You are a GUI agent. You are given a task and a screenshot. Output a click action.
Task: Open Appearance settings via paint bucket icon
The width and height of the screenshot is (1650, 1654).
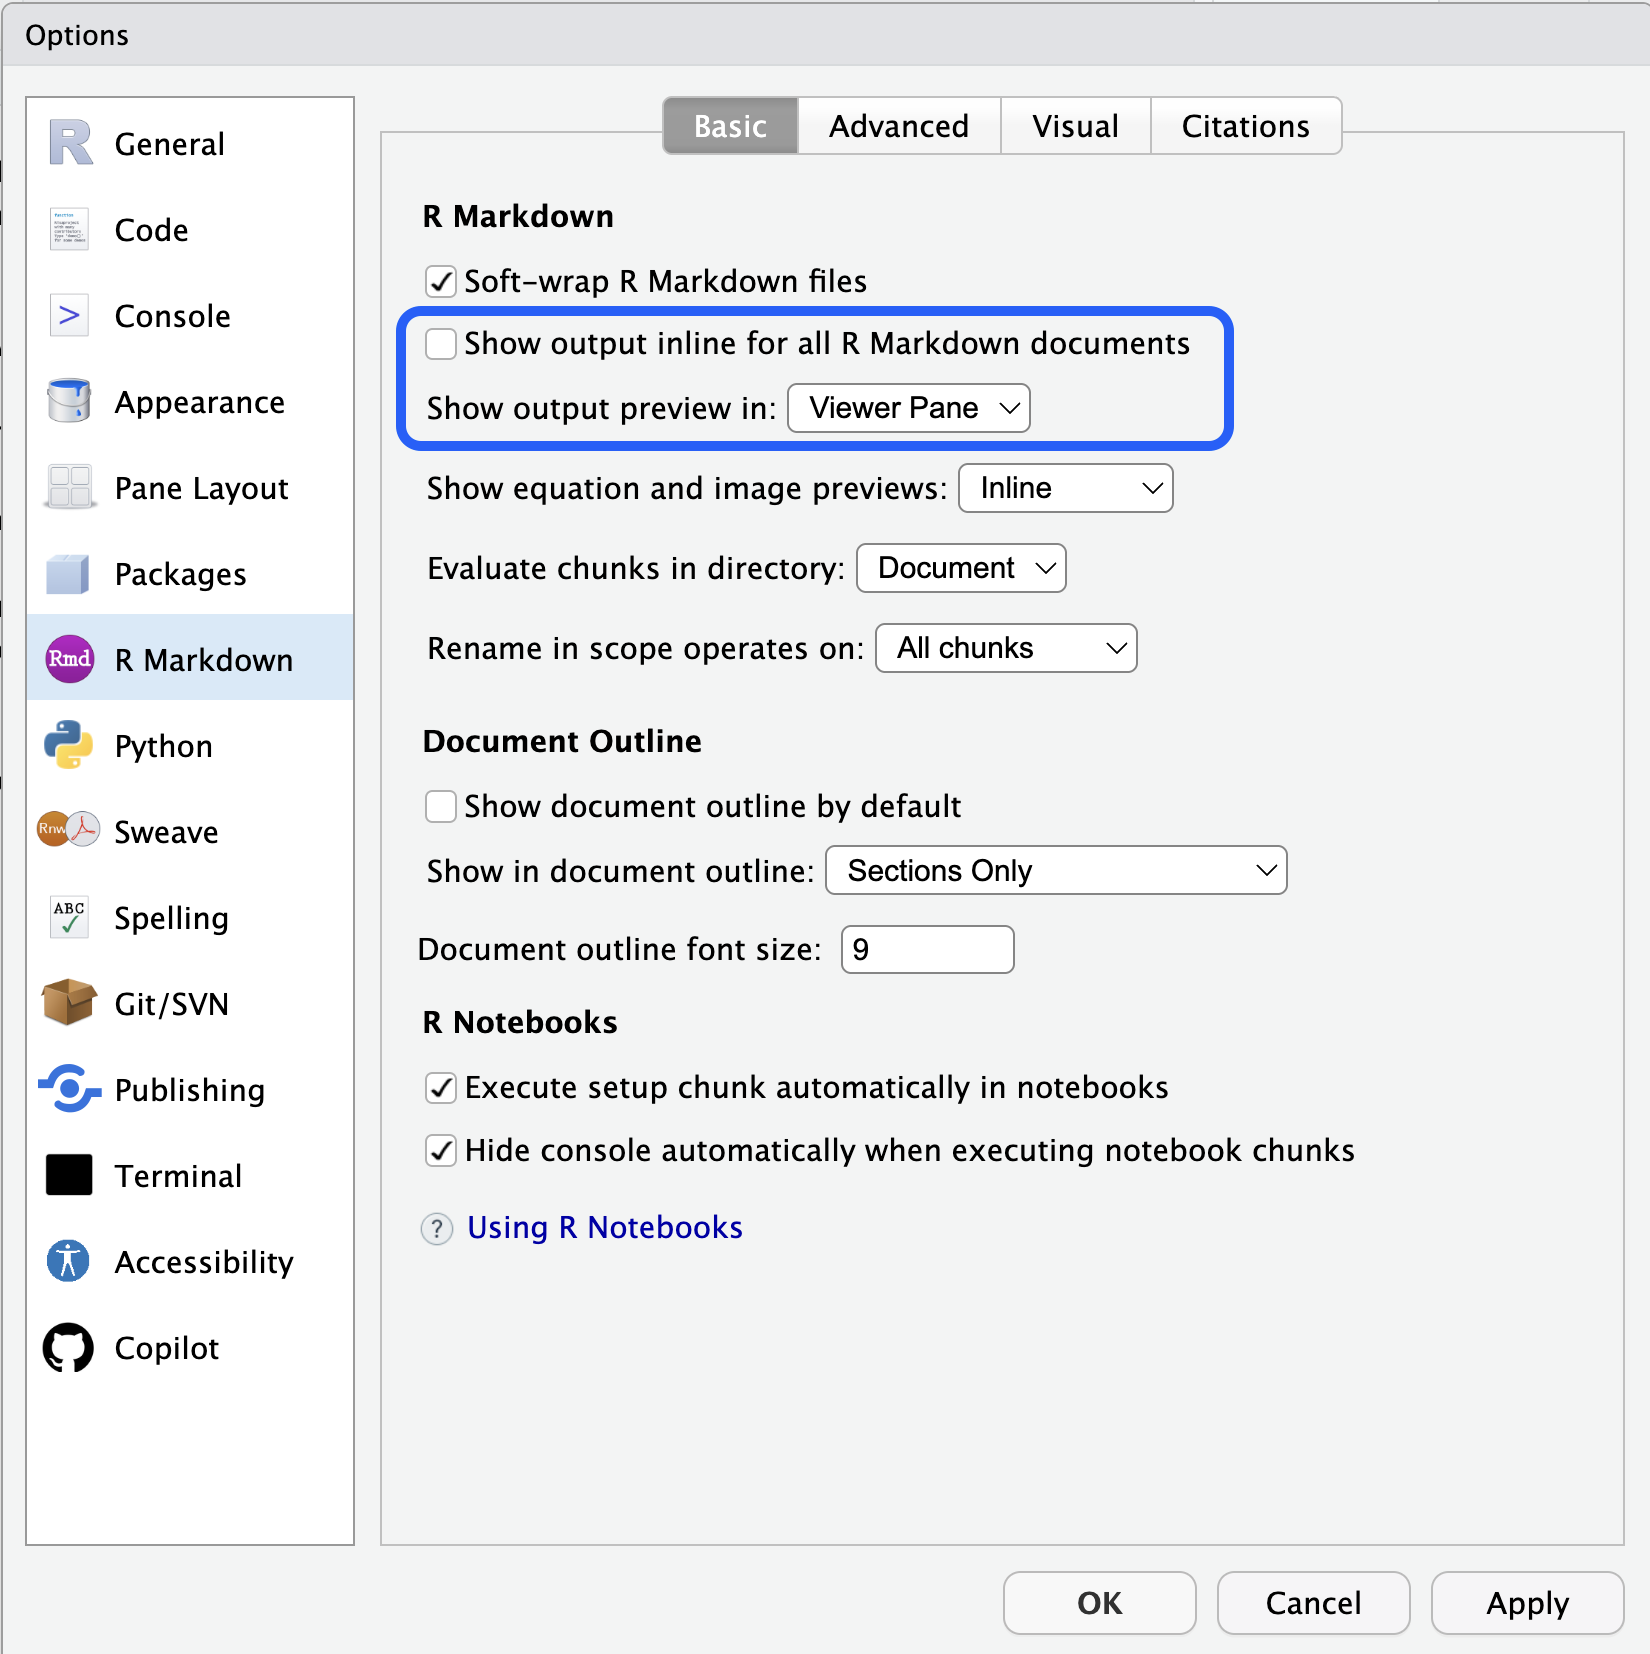68,401
